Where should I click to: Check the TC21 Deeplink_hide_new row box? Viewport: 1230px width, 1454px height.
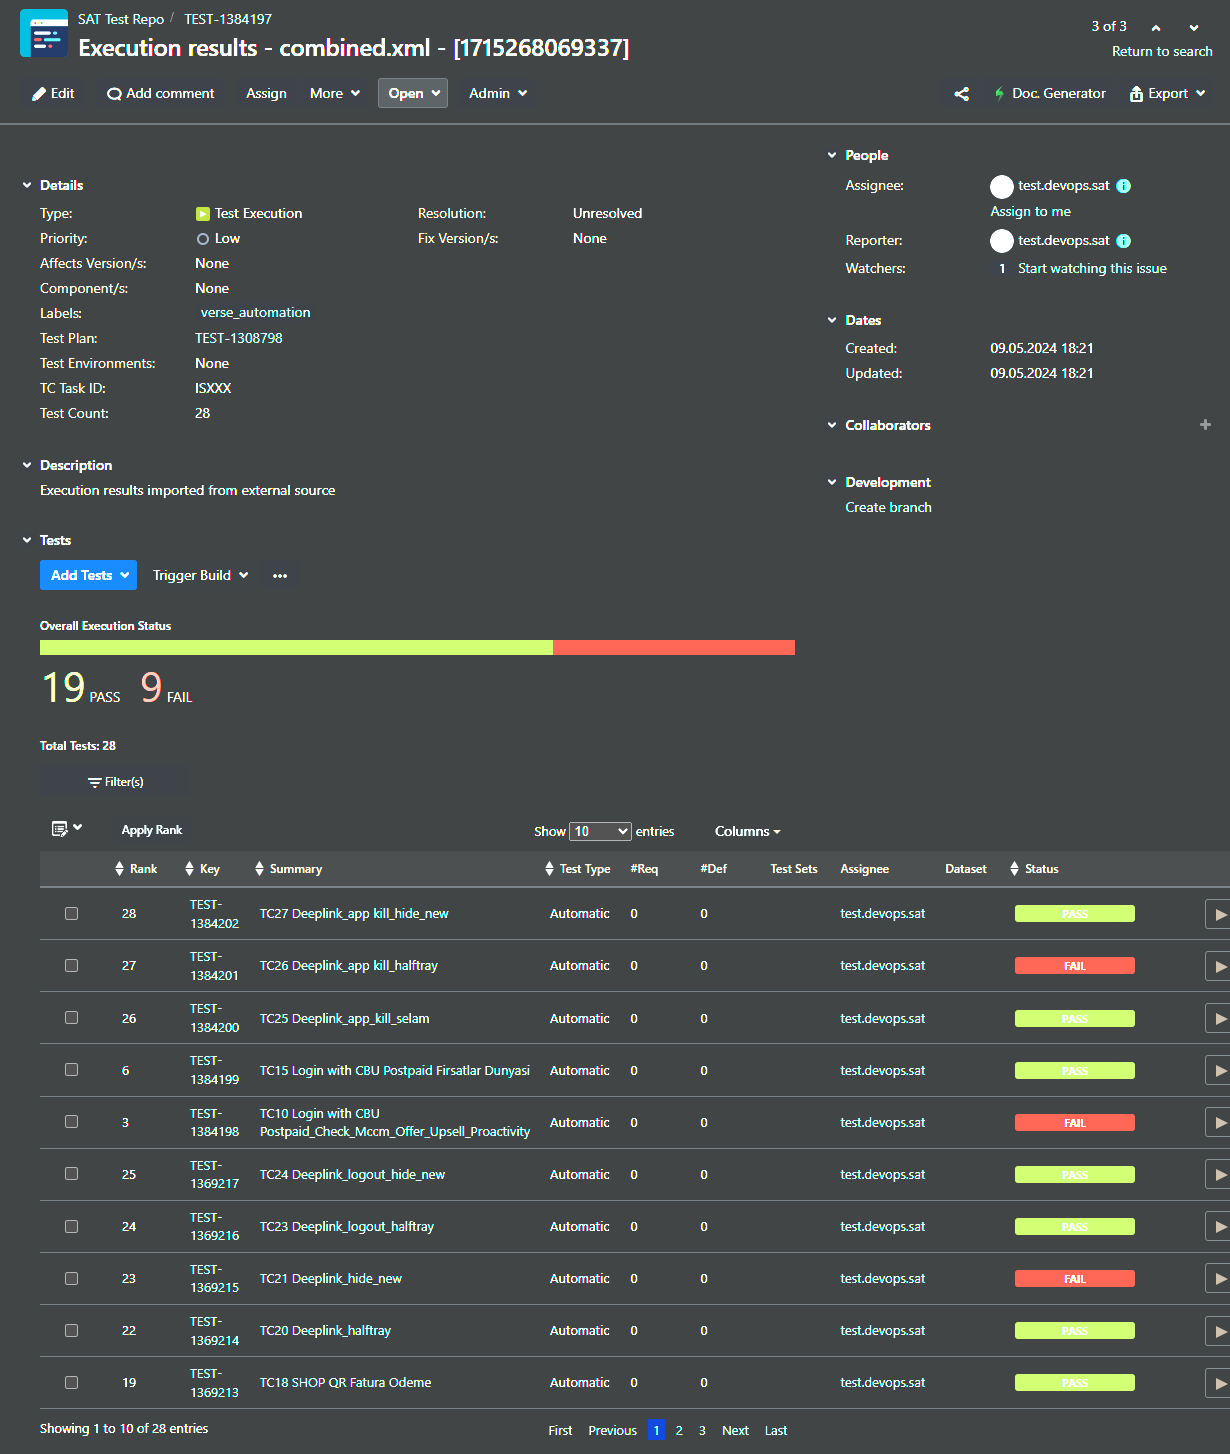click(71, 1278)
